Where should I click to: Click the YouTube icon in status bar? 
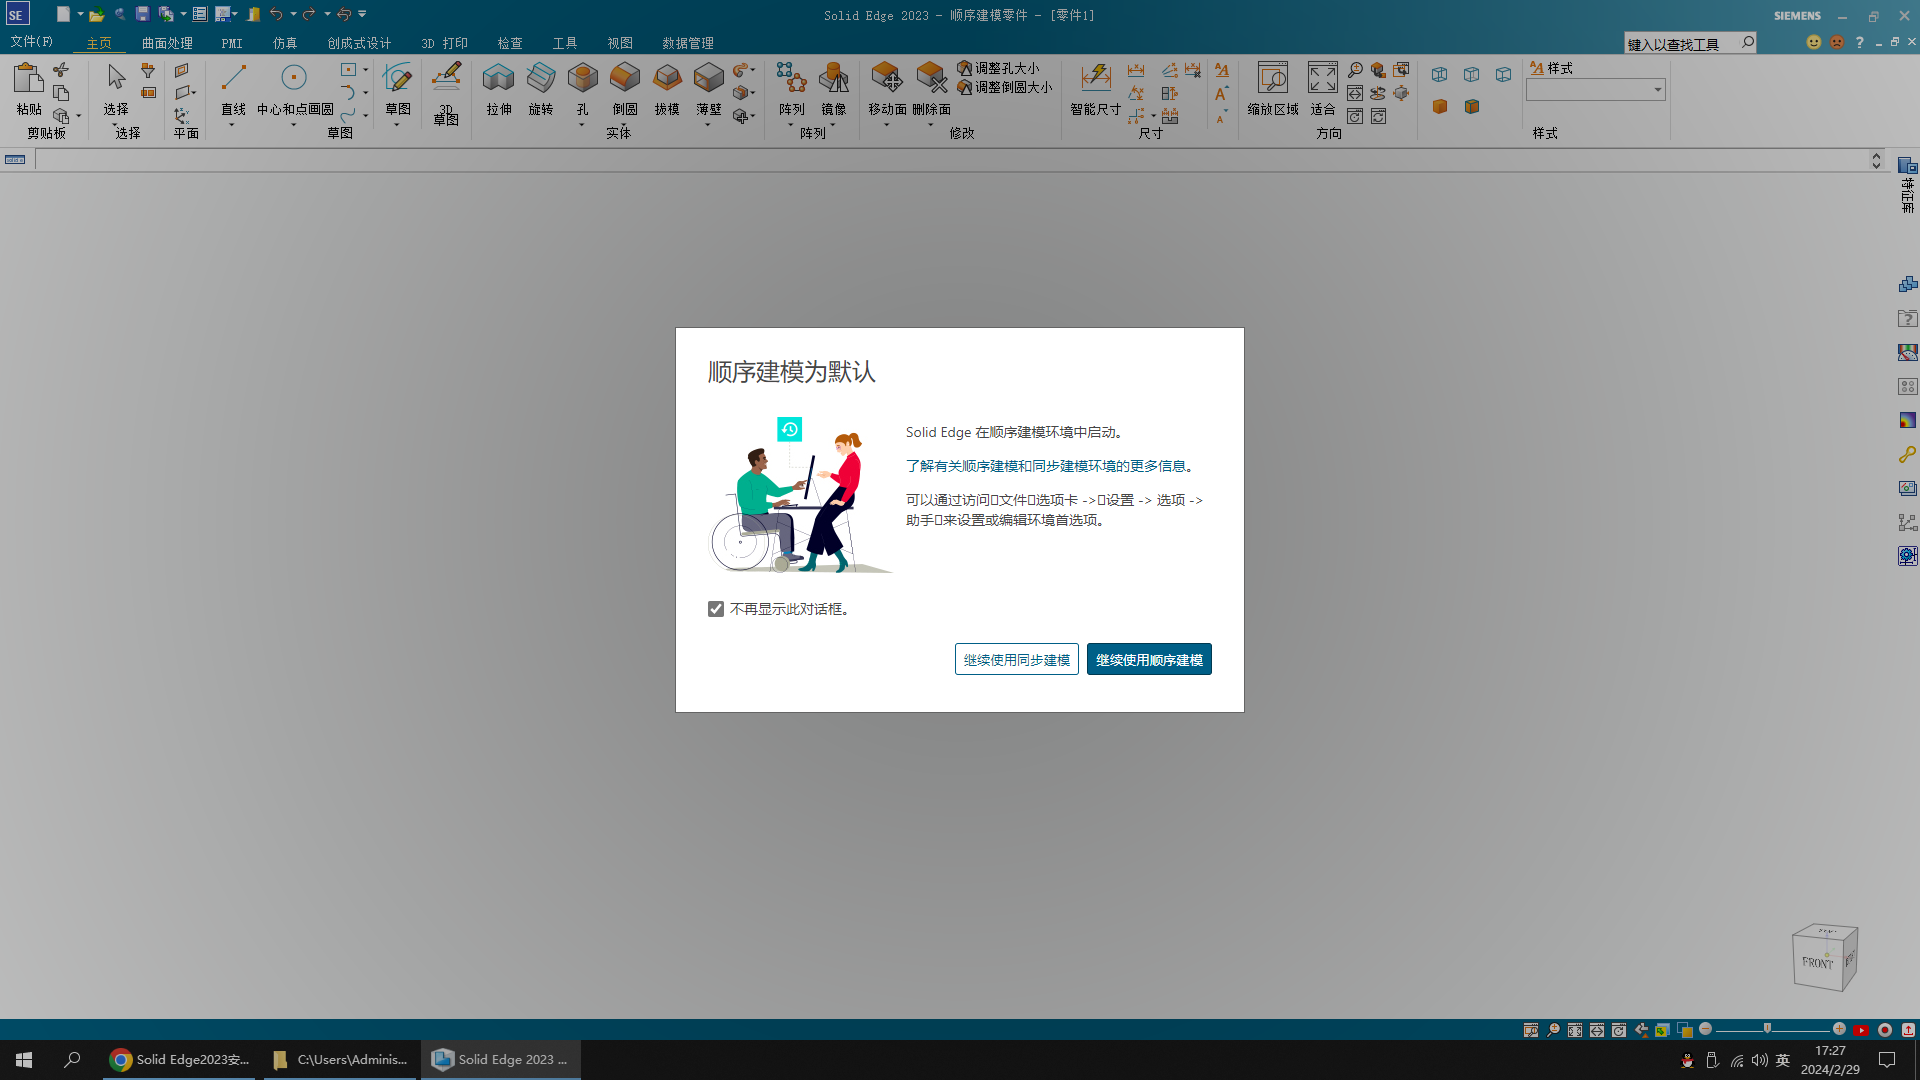[x=1861, y=1030]
